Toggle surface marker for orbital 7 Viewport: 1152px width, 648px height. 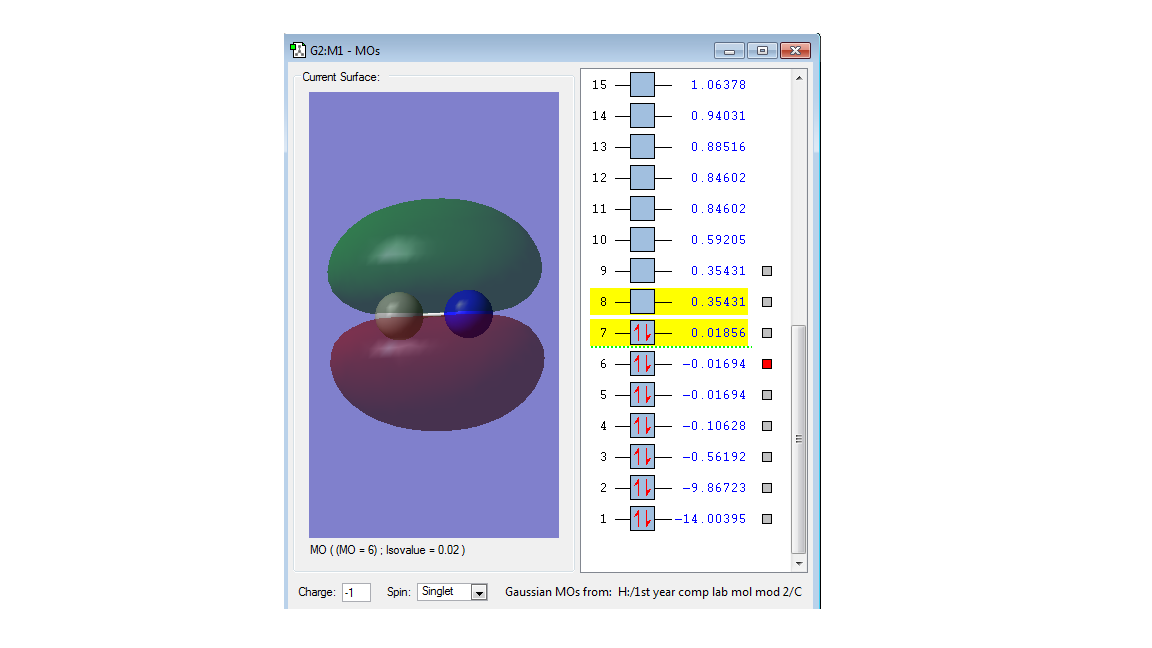pos(767,333)
